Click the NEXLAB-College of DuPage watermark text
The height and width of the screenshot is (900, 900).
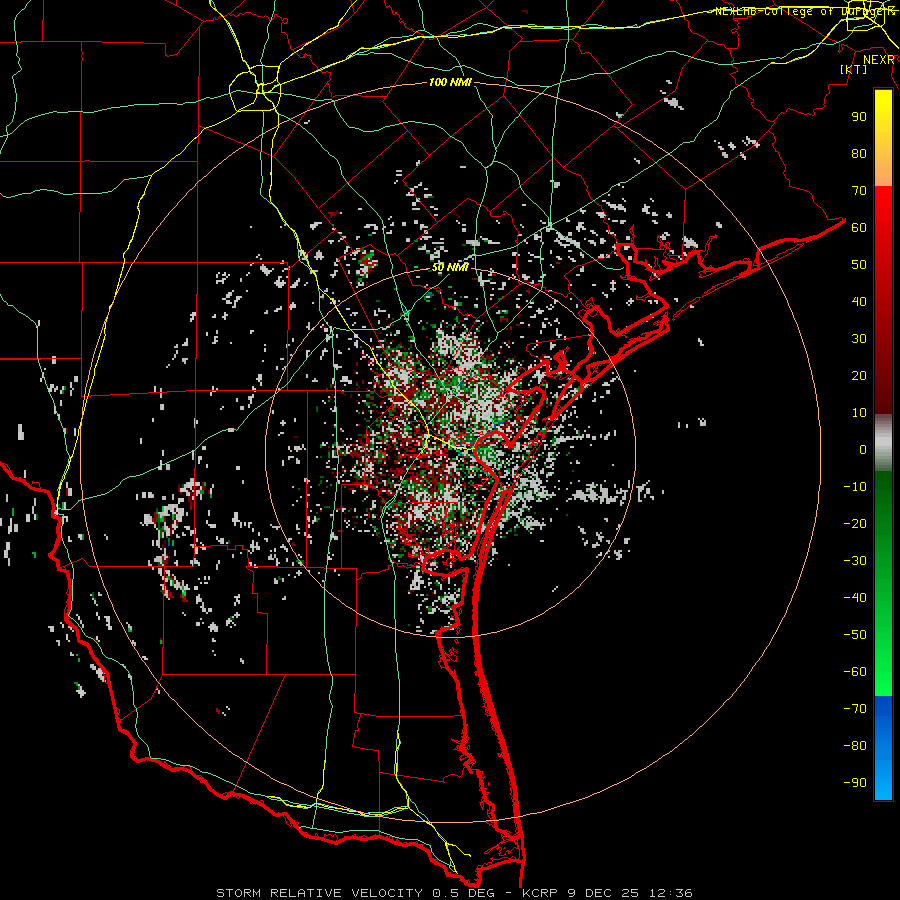pyautogui.click(x=805, y=11)
